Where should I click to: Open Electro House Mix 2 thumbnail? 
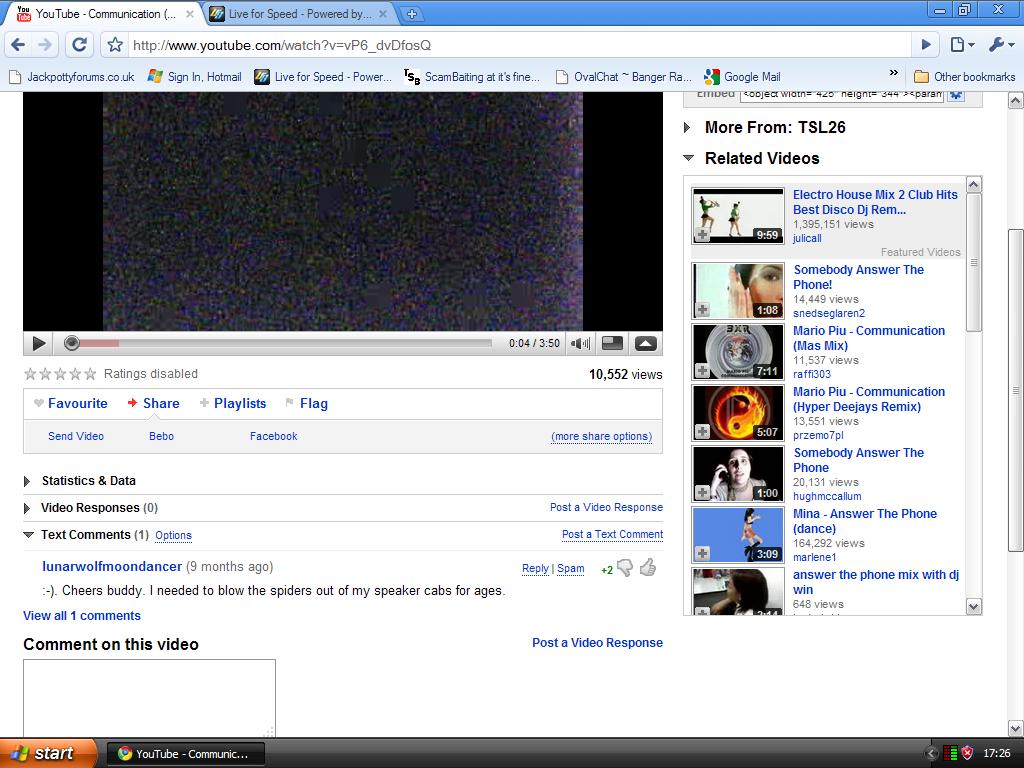click(738, 216)
